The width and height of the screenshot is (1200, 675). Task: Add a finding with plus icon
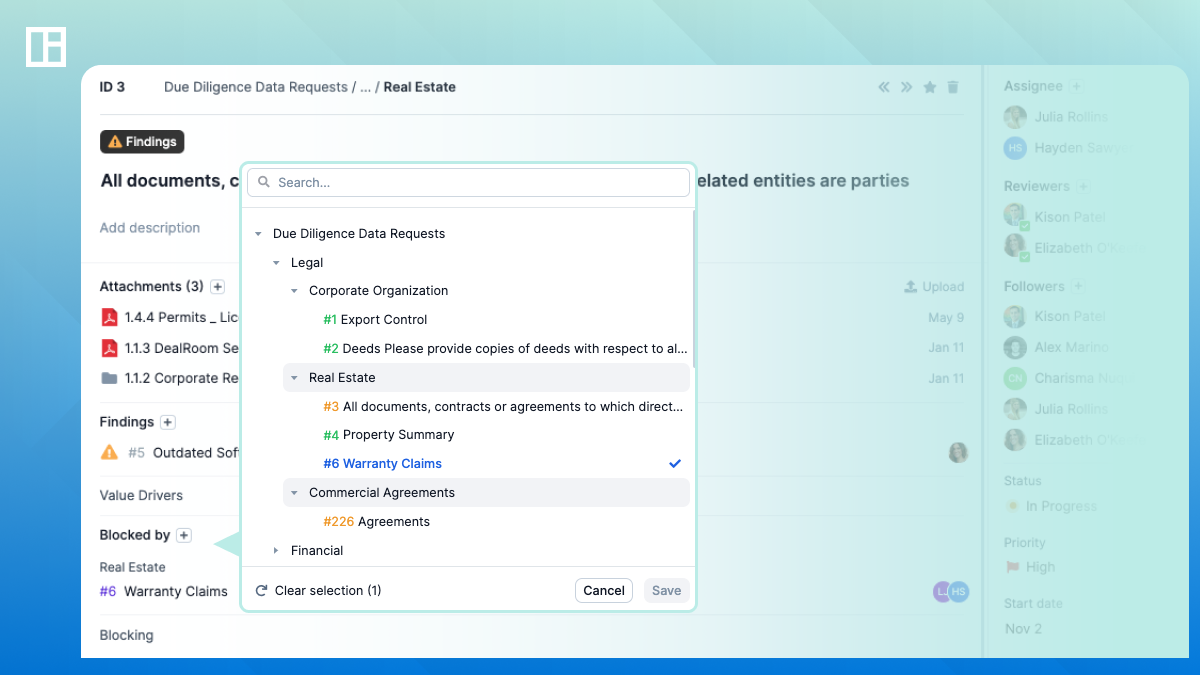pyautogui.click(x=168, y=422)
